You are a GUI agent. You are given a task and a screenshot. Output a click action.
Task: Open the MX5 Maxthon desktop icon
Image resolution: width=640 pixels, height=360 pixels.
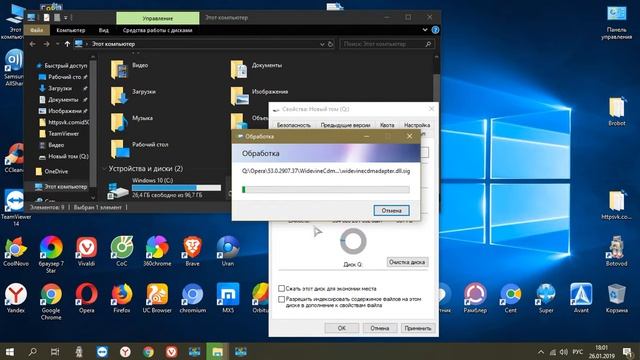[228, 298]
